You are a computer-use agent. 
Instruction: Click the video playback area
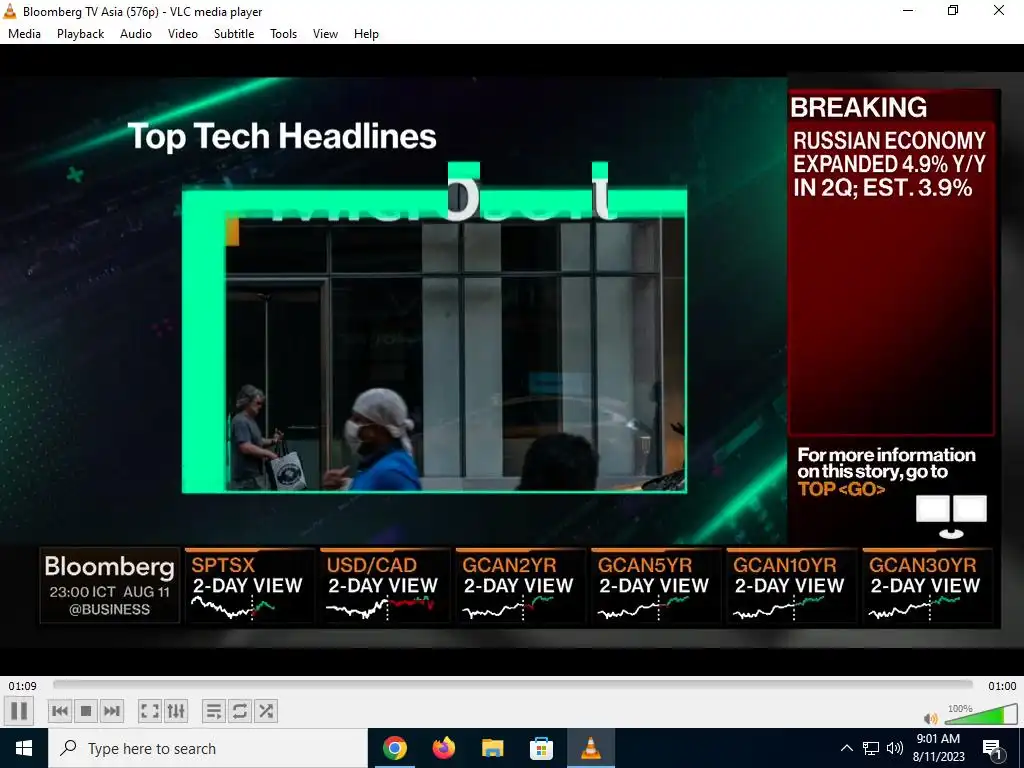(512, 359)
